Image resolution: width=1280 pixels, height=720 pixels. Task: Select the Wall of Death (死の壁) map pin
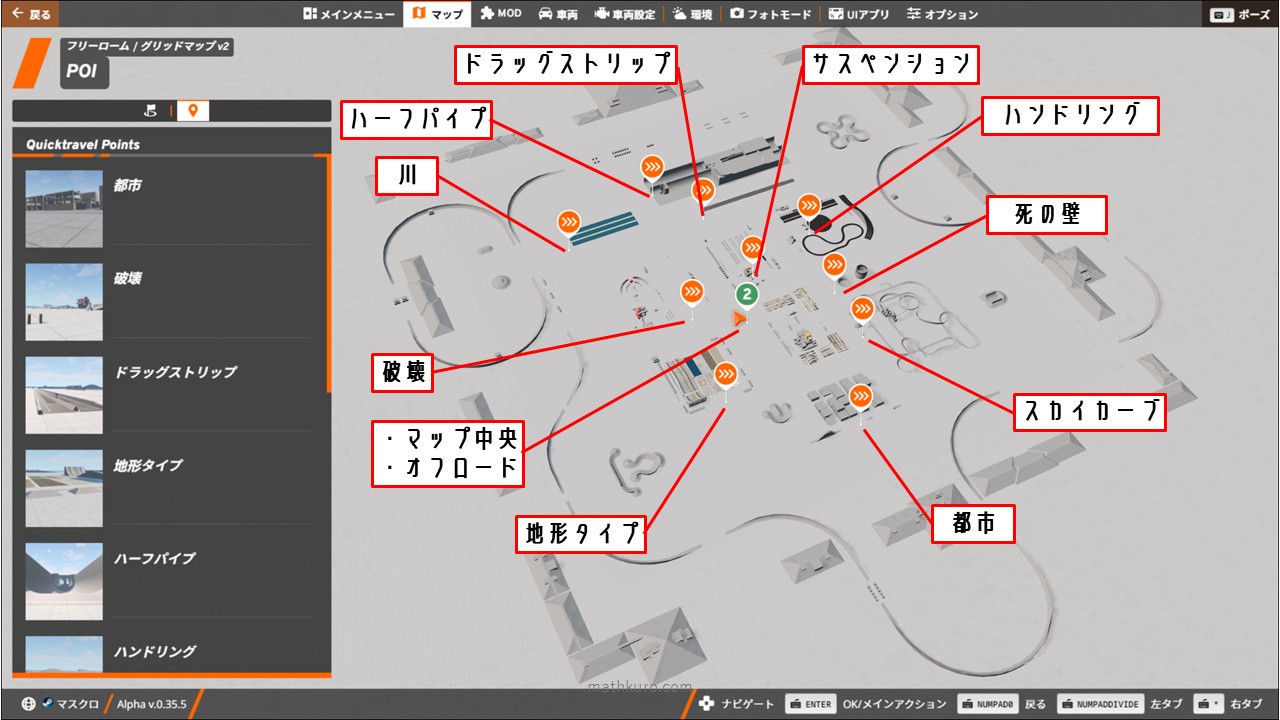(x=834, y=265)
